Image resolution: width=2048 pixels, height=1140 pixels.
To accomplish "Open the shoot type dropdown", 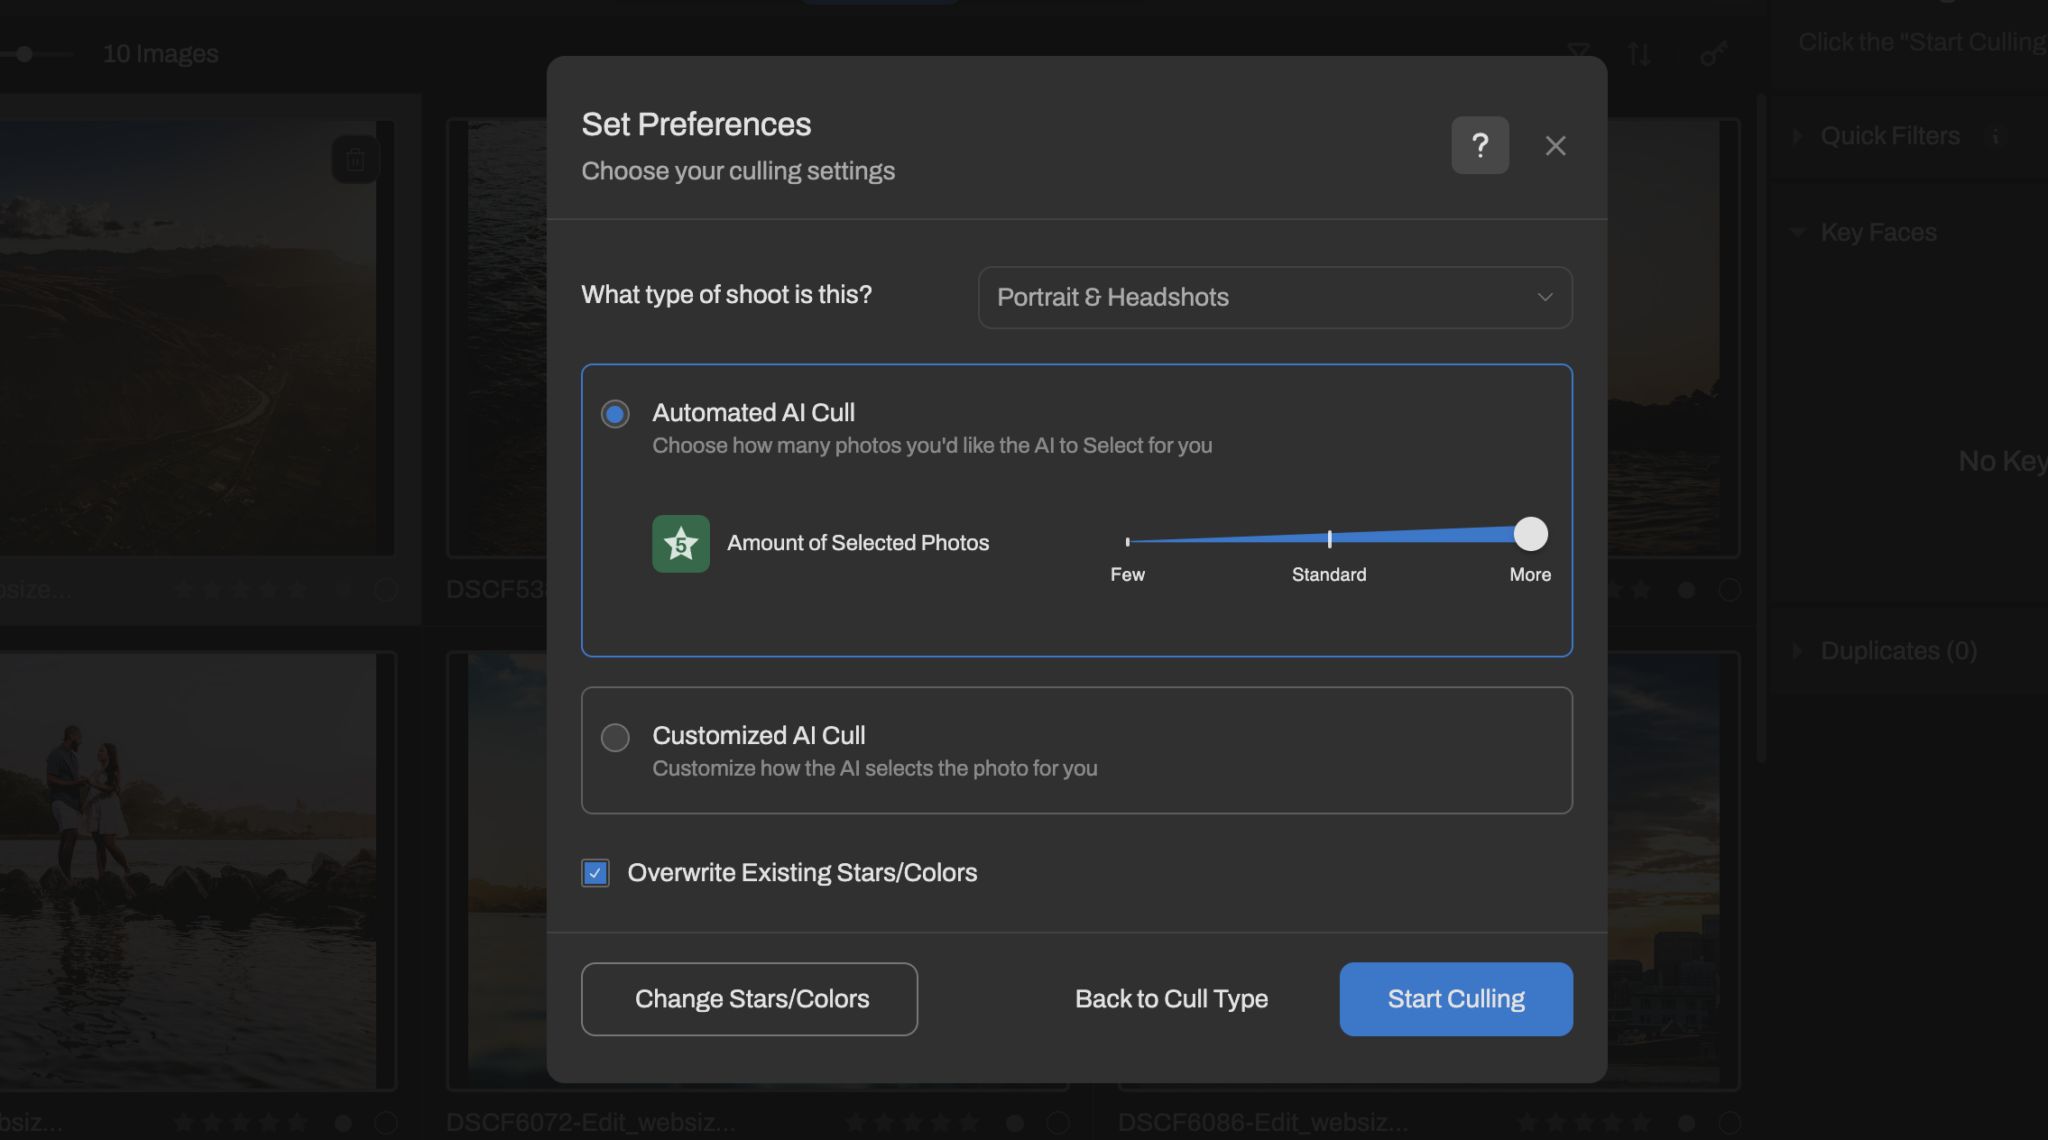I will pos(1274,297).
